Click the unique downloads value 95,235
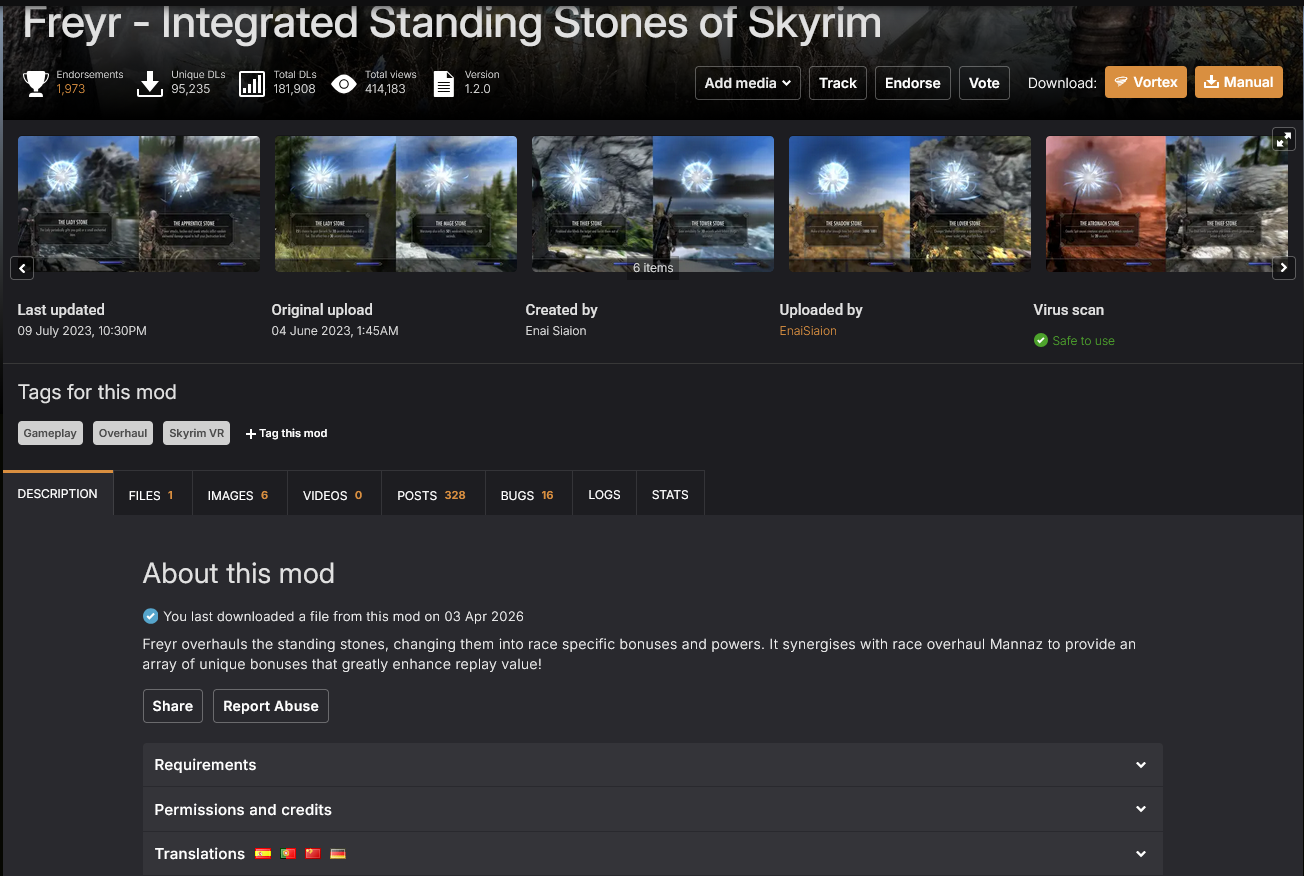 [191, 89]
